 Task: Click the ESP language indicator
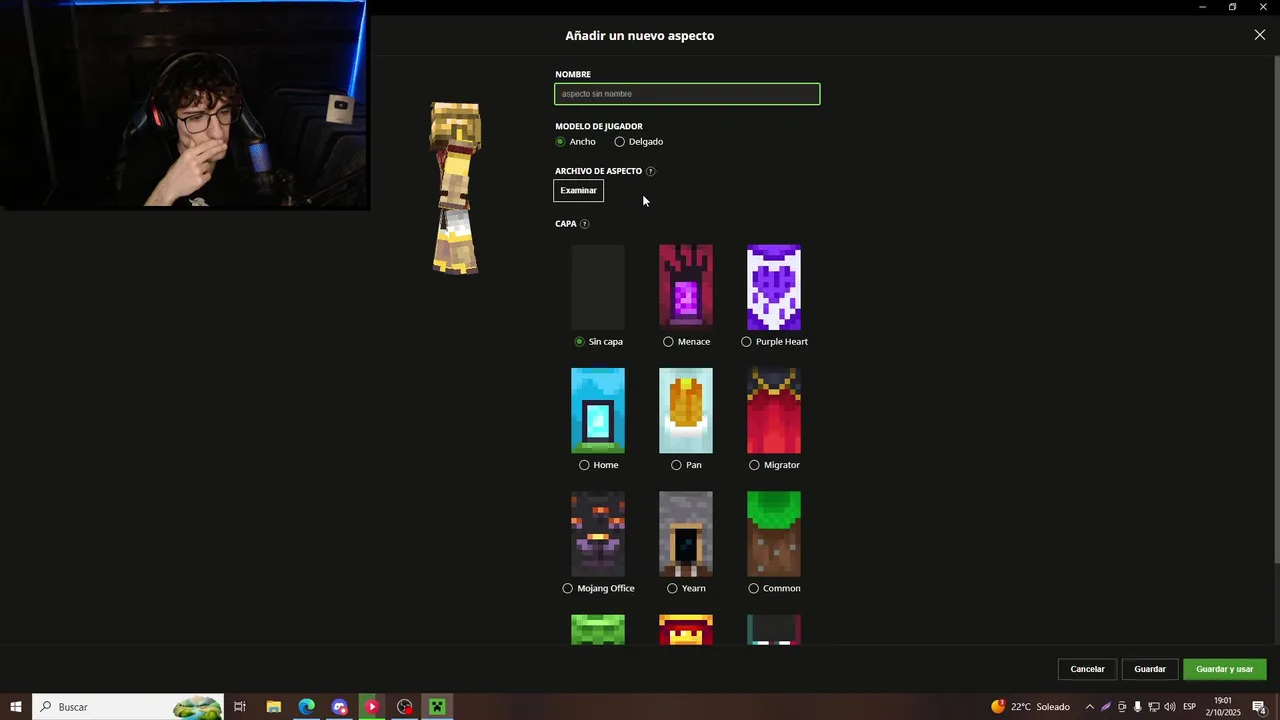tap(1190, 707)
